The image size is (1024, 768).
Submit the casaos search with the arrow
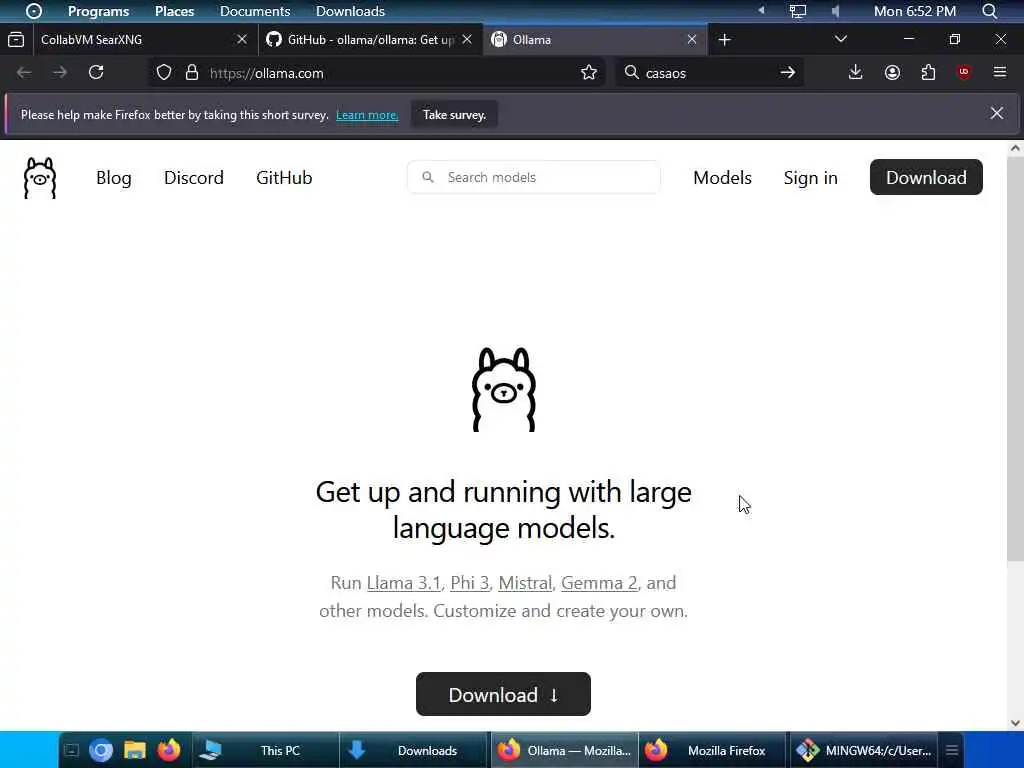788,72
